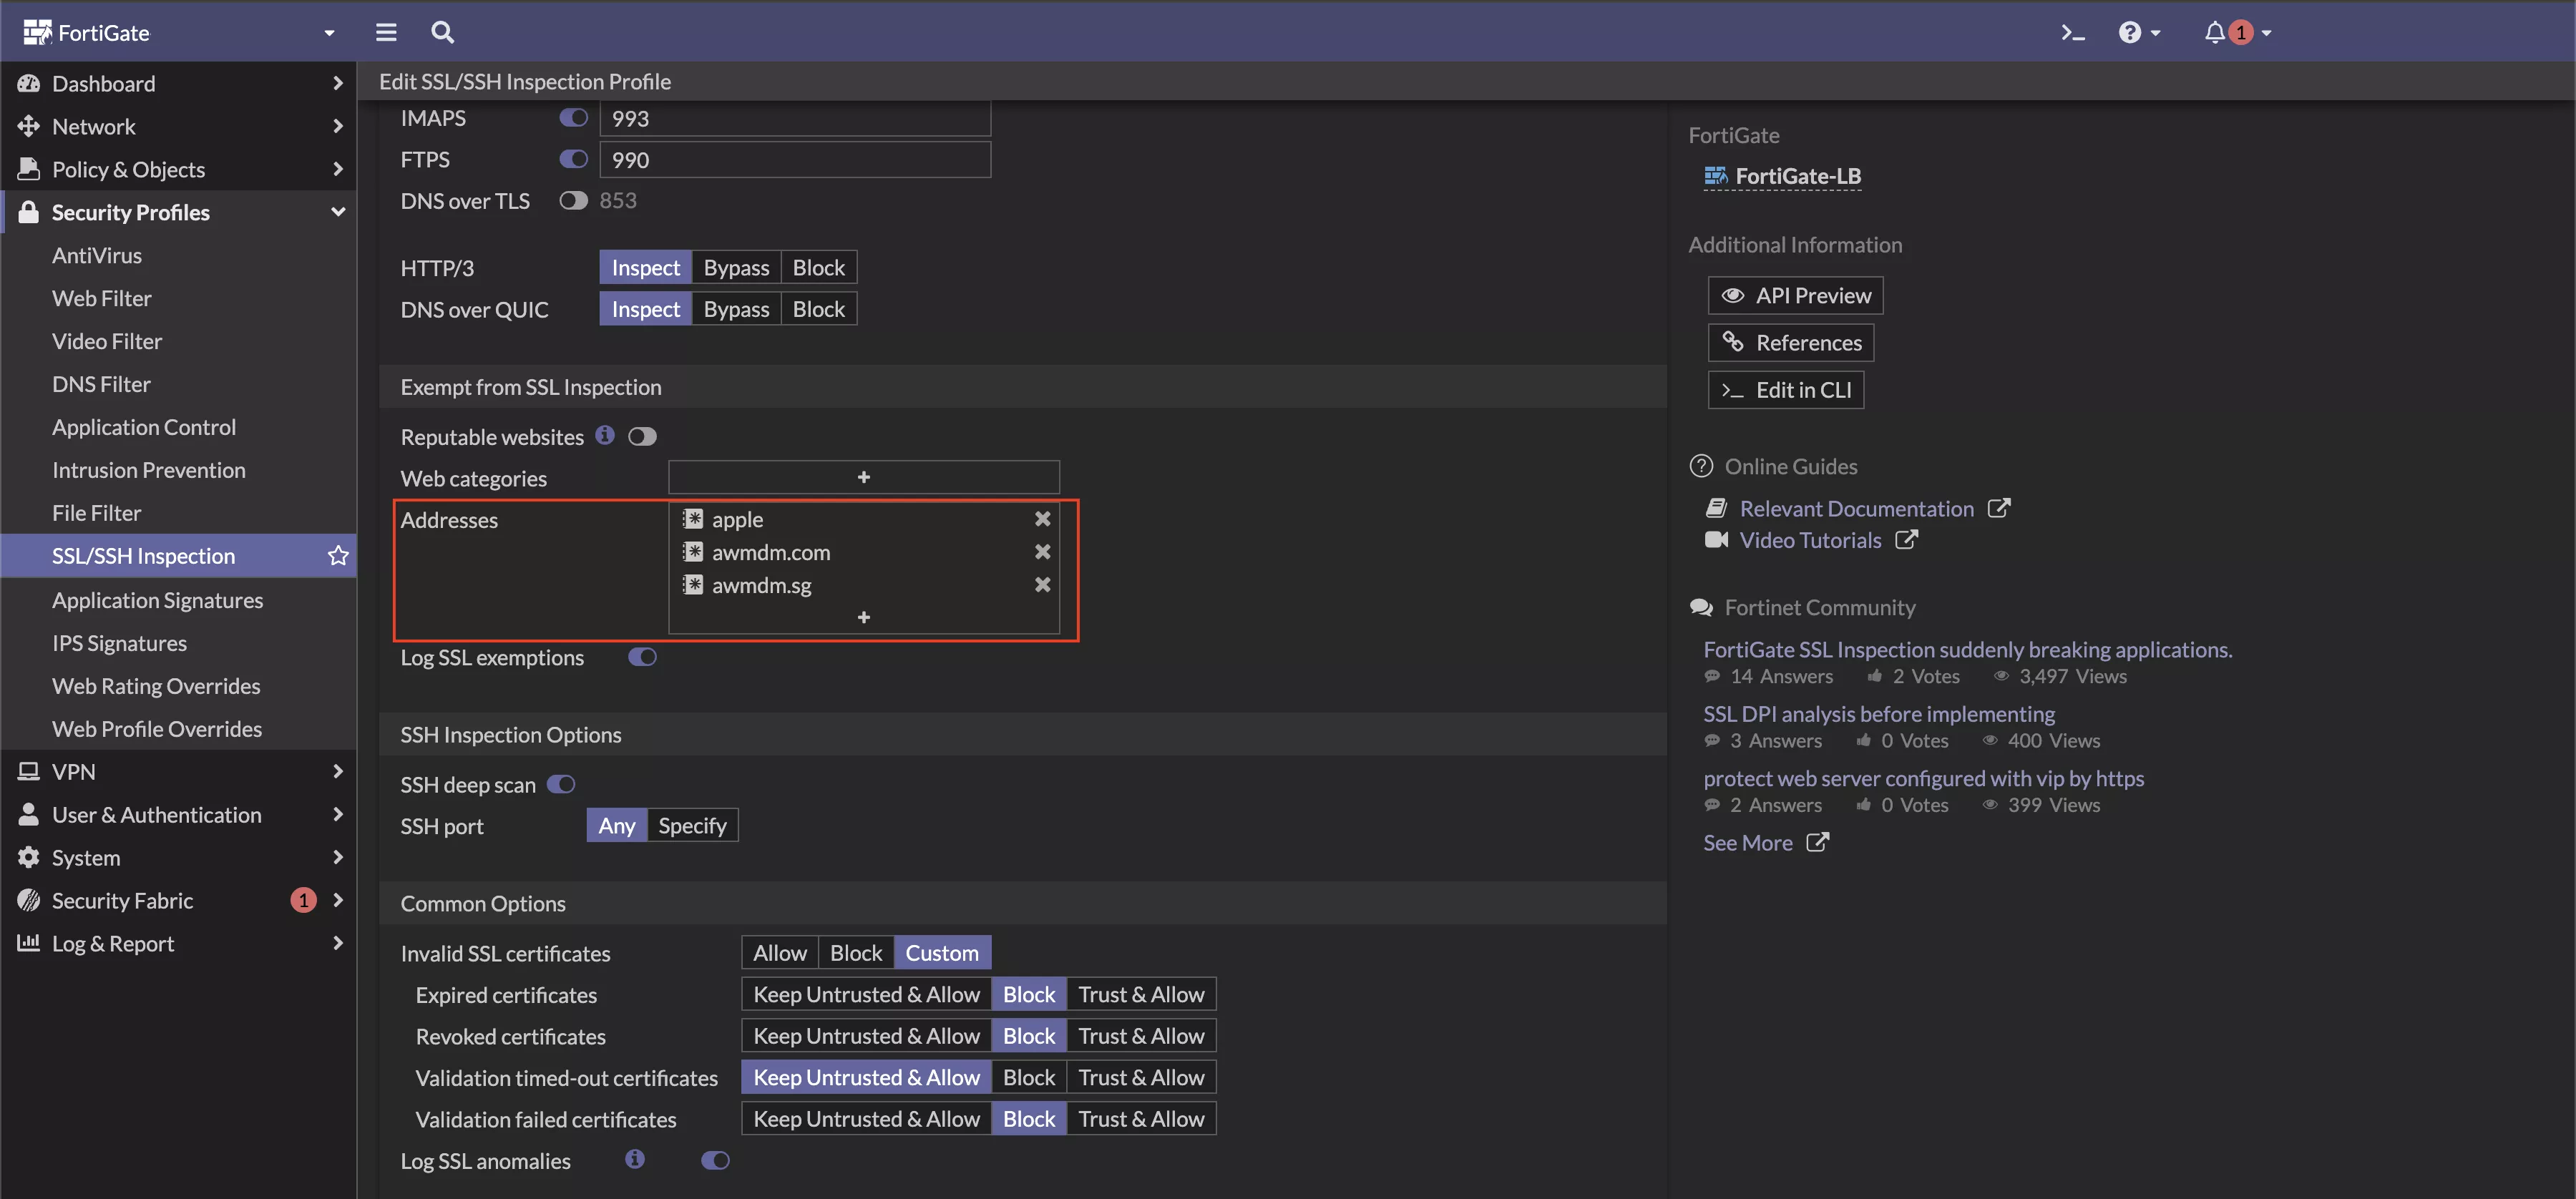Open IPS Signatures page
2576x1199 pixels.
coord(119,643)
